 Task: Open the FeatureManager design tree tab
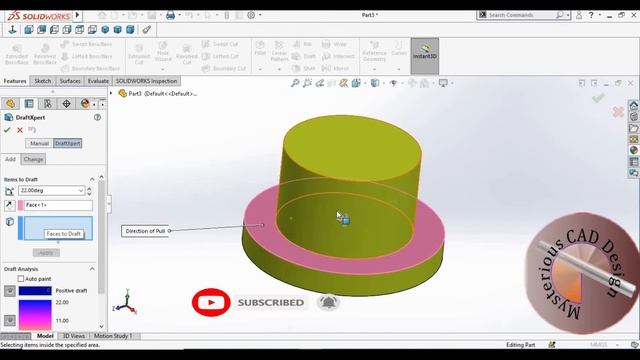click(10, 104)
